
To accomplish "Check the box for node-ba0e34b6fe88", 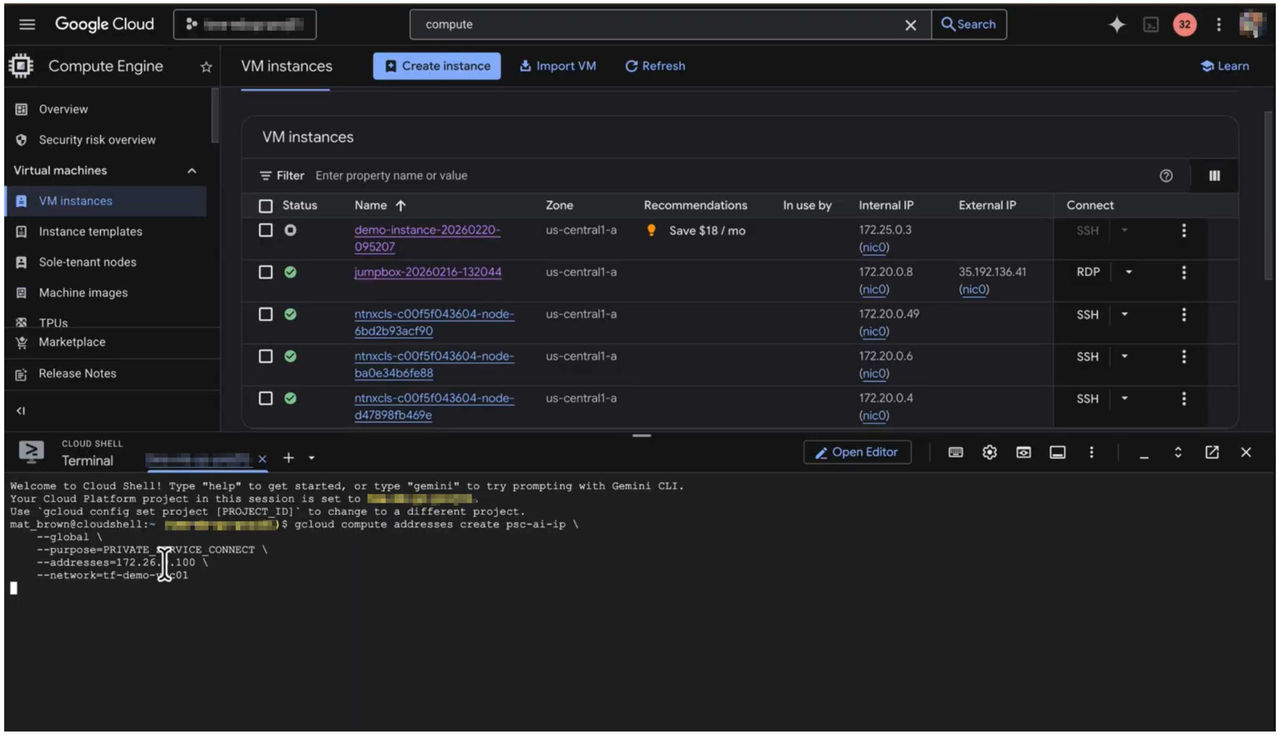I will pyautogui.click(x=266, y=356).
